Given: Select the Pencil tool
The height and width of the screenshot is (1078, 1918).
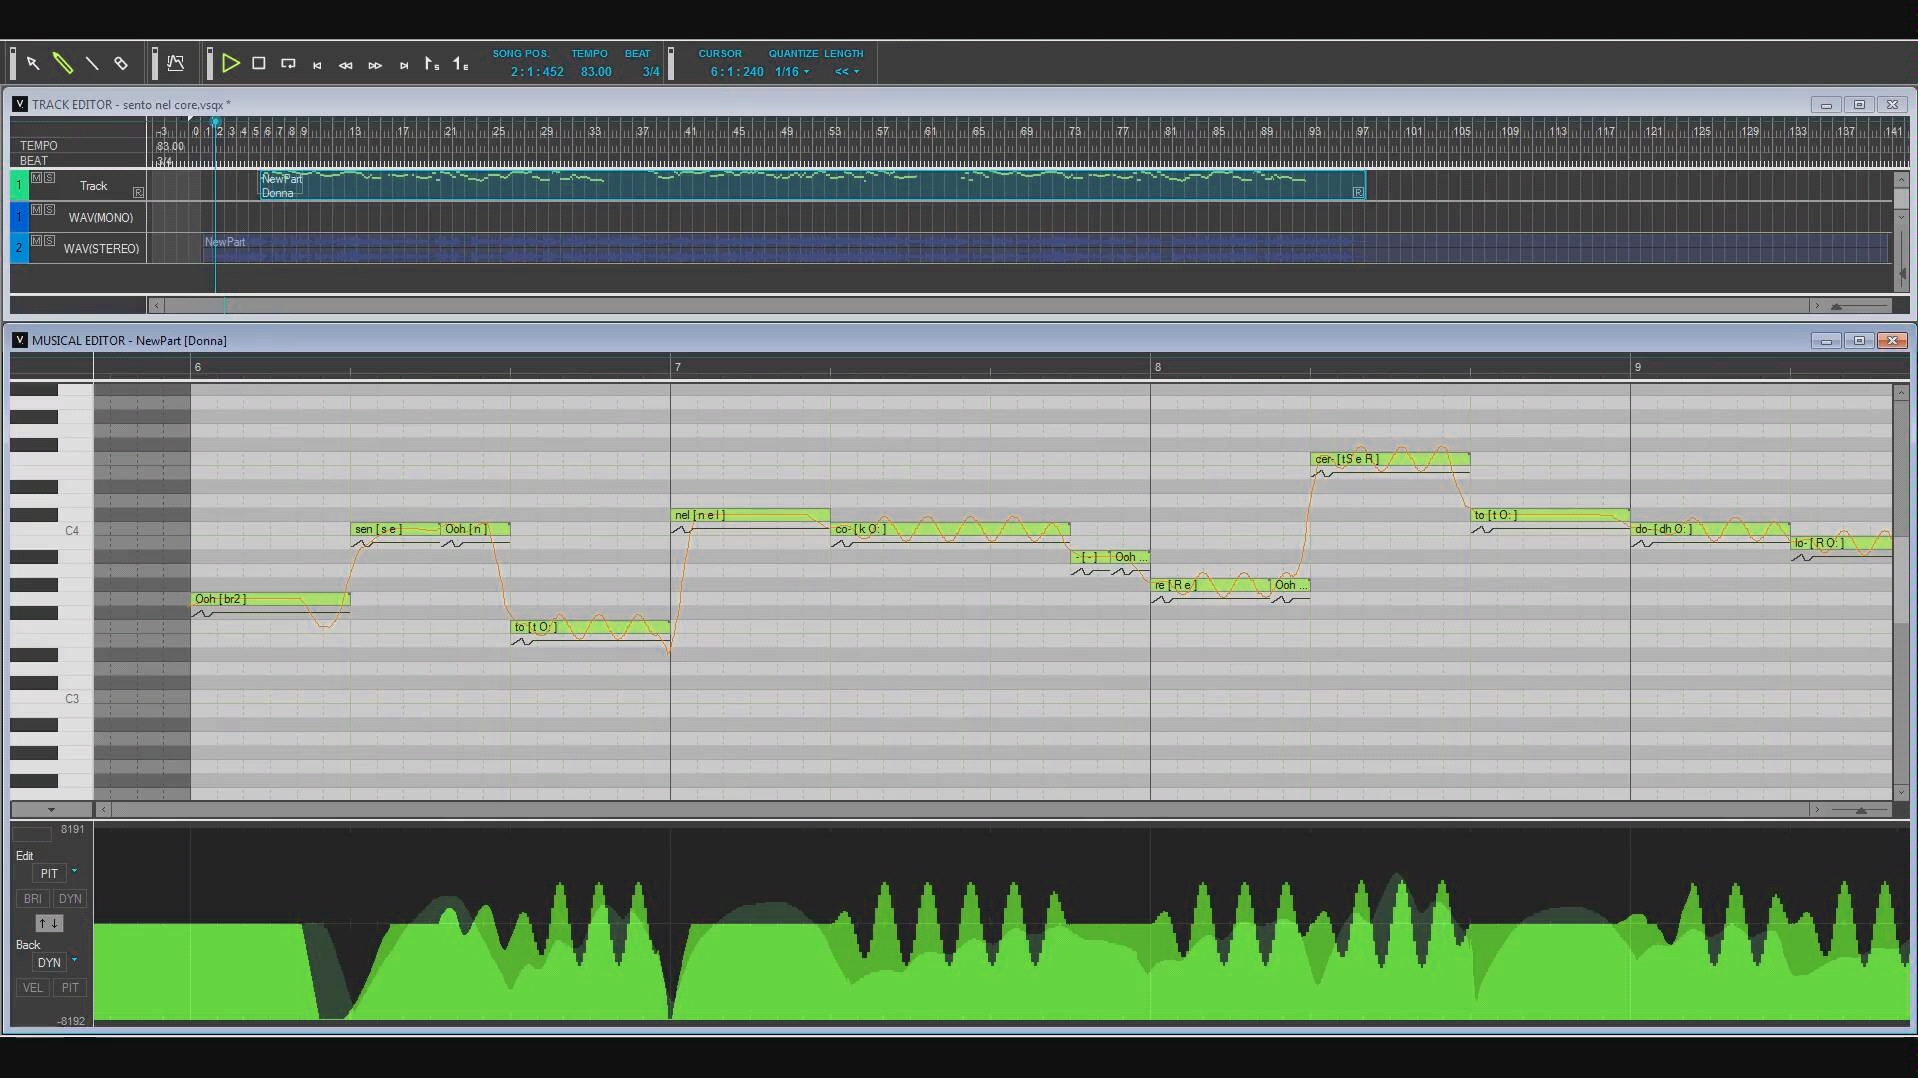Looking at the screenshot, I should point(62,64).
